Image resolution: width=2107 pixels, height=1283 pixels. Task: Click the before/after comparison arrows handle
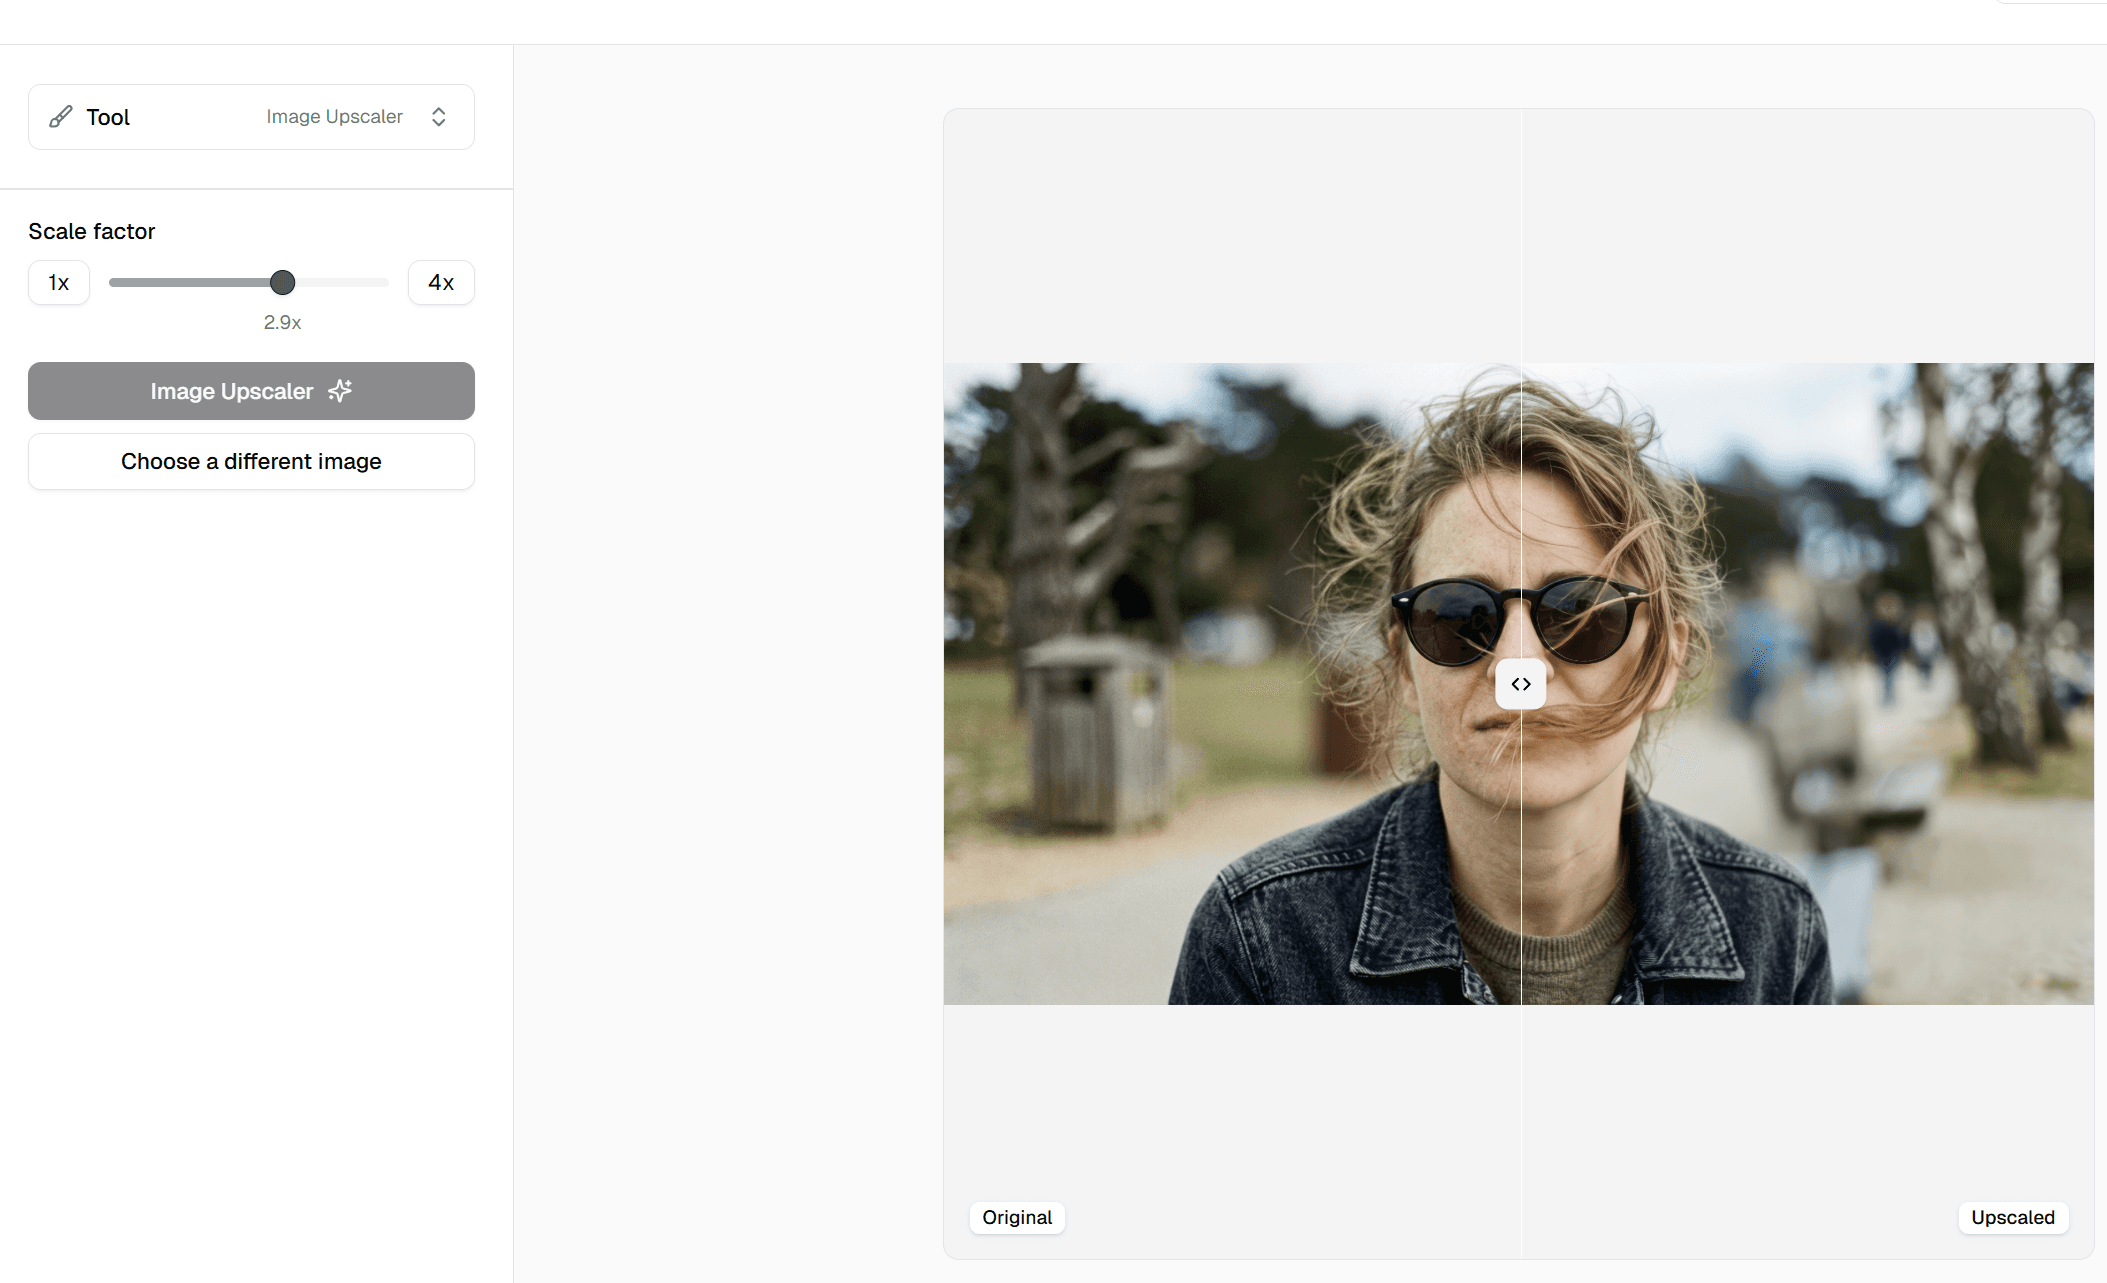point(1521,684)
